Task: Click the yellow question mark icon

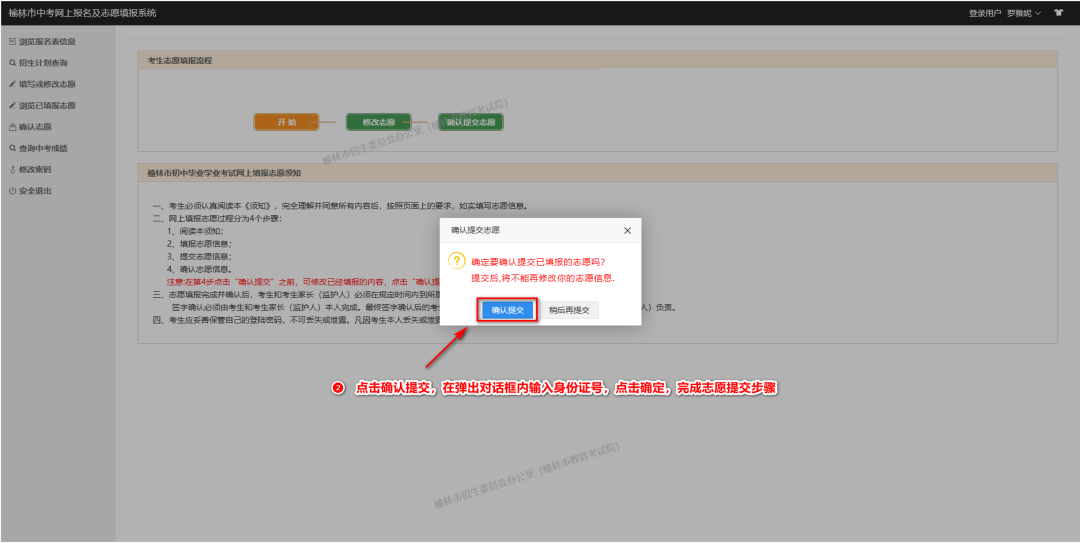Action: (x=456, y=260)
